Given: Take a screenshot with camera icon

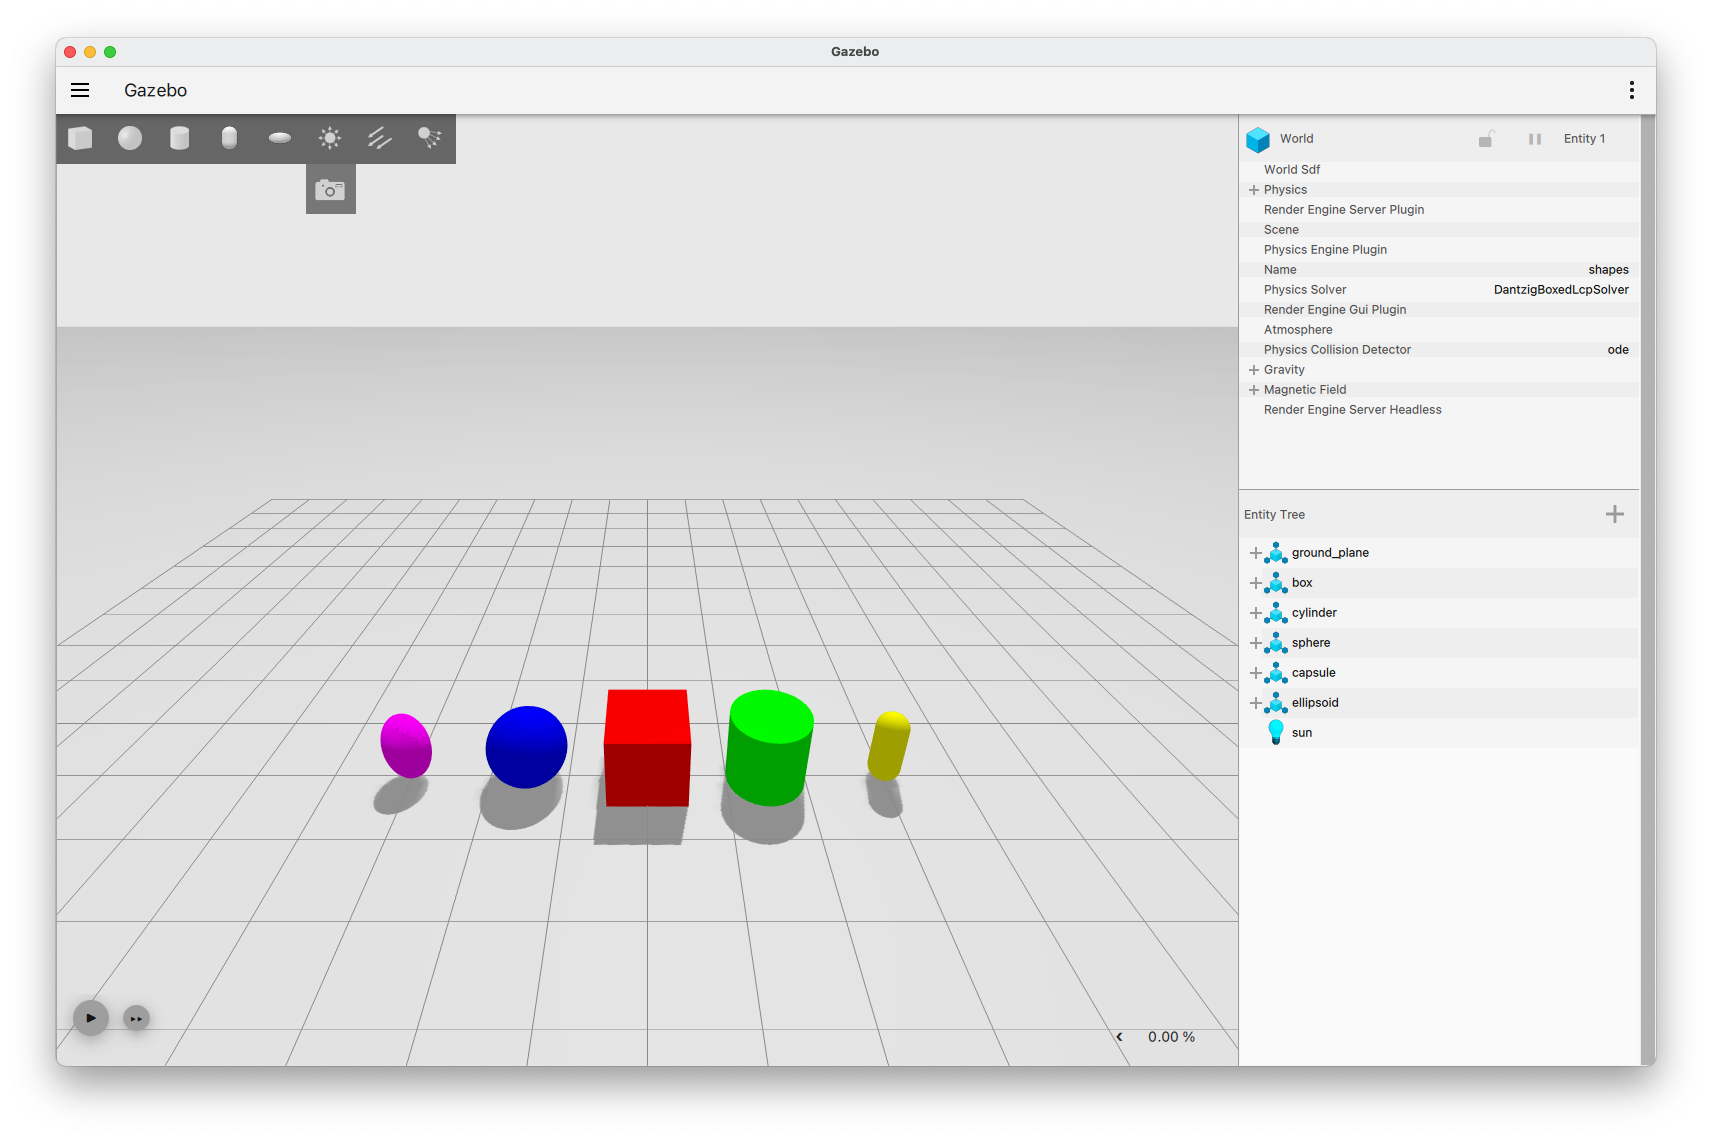Looking at the screenshot, I should [330, 189].
